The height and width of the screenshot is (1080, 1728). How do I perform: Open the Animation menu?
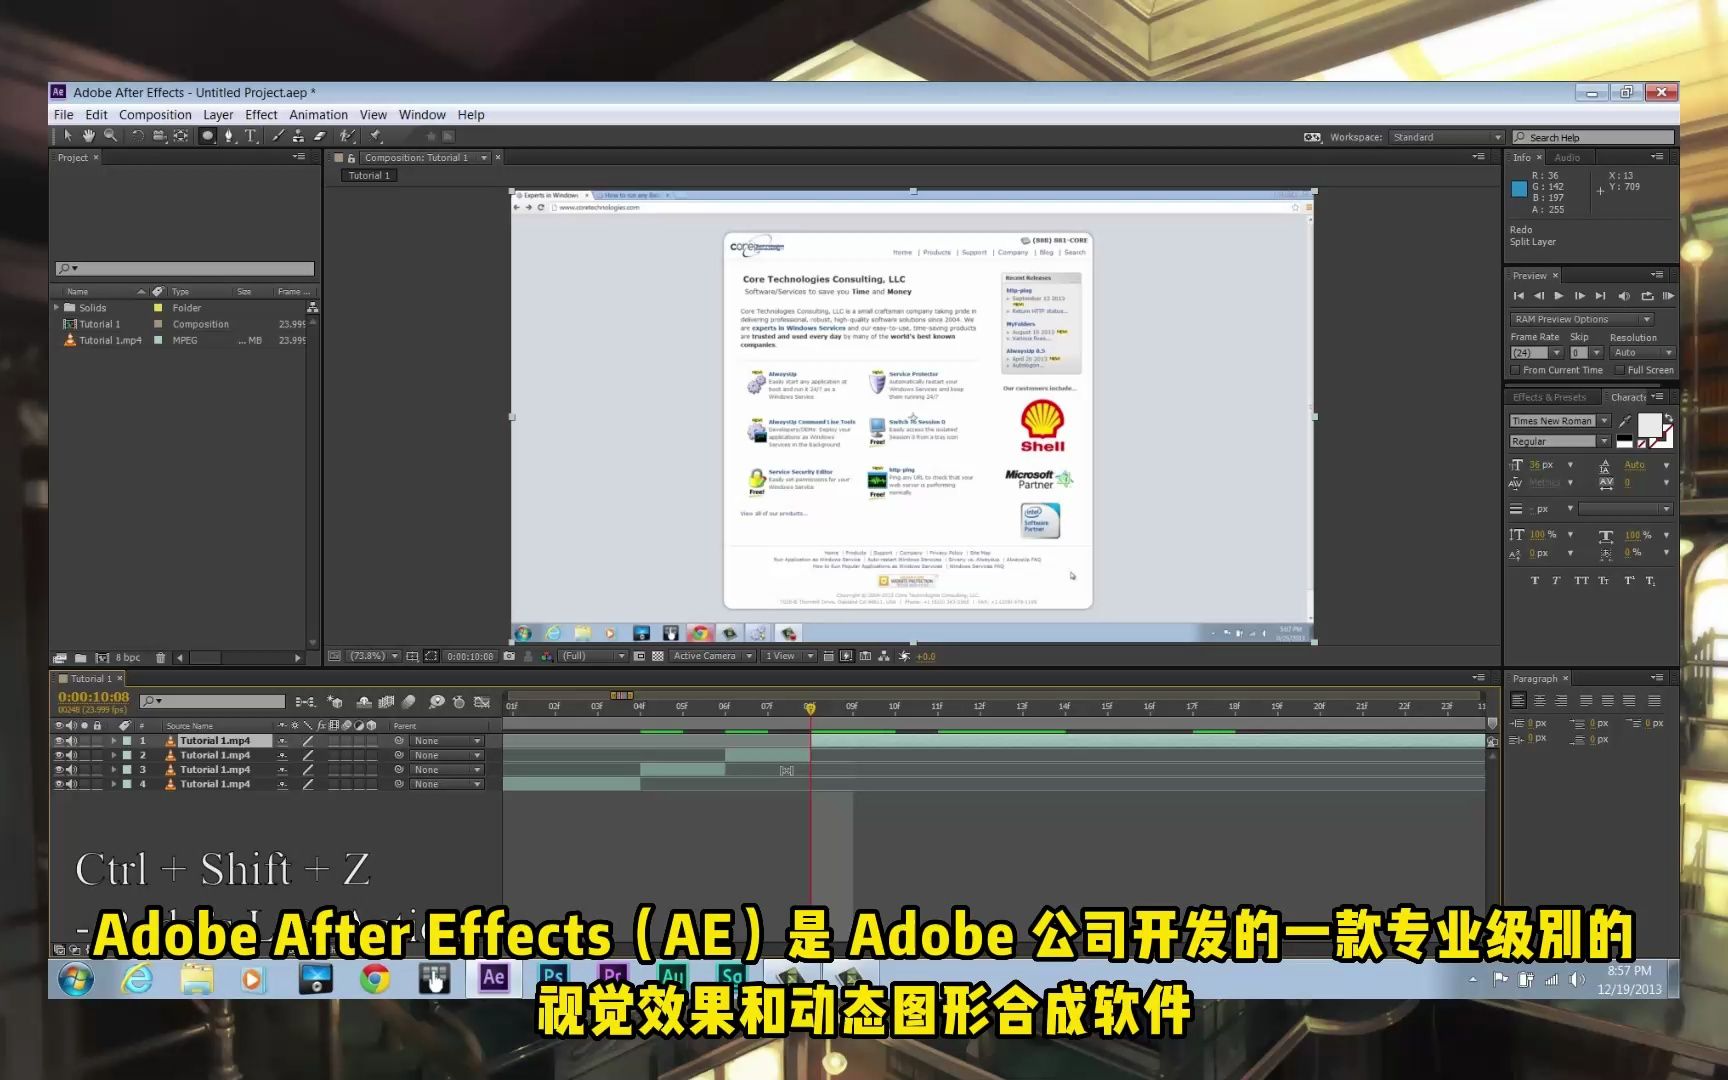click(x=318, y=115)
